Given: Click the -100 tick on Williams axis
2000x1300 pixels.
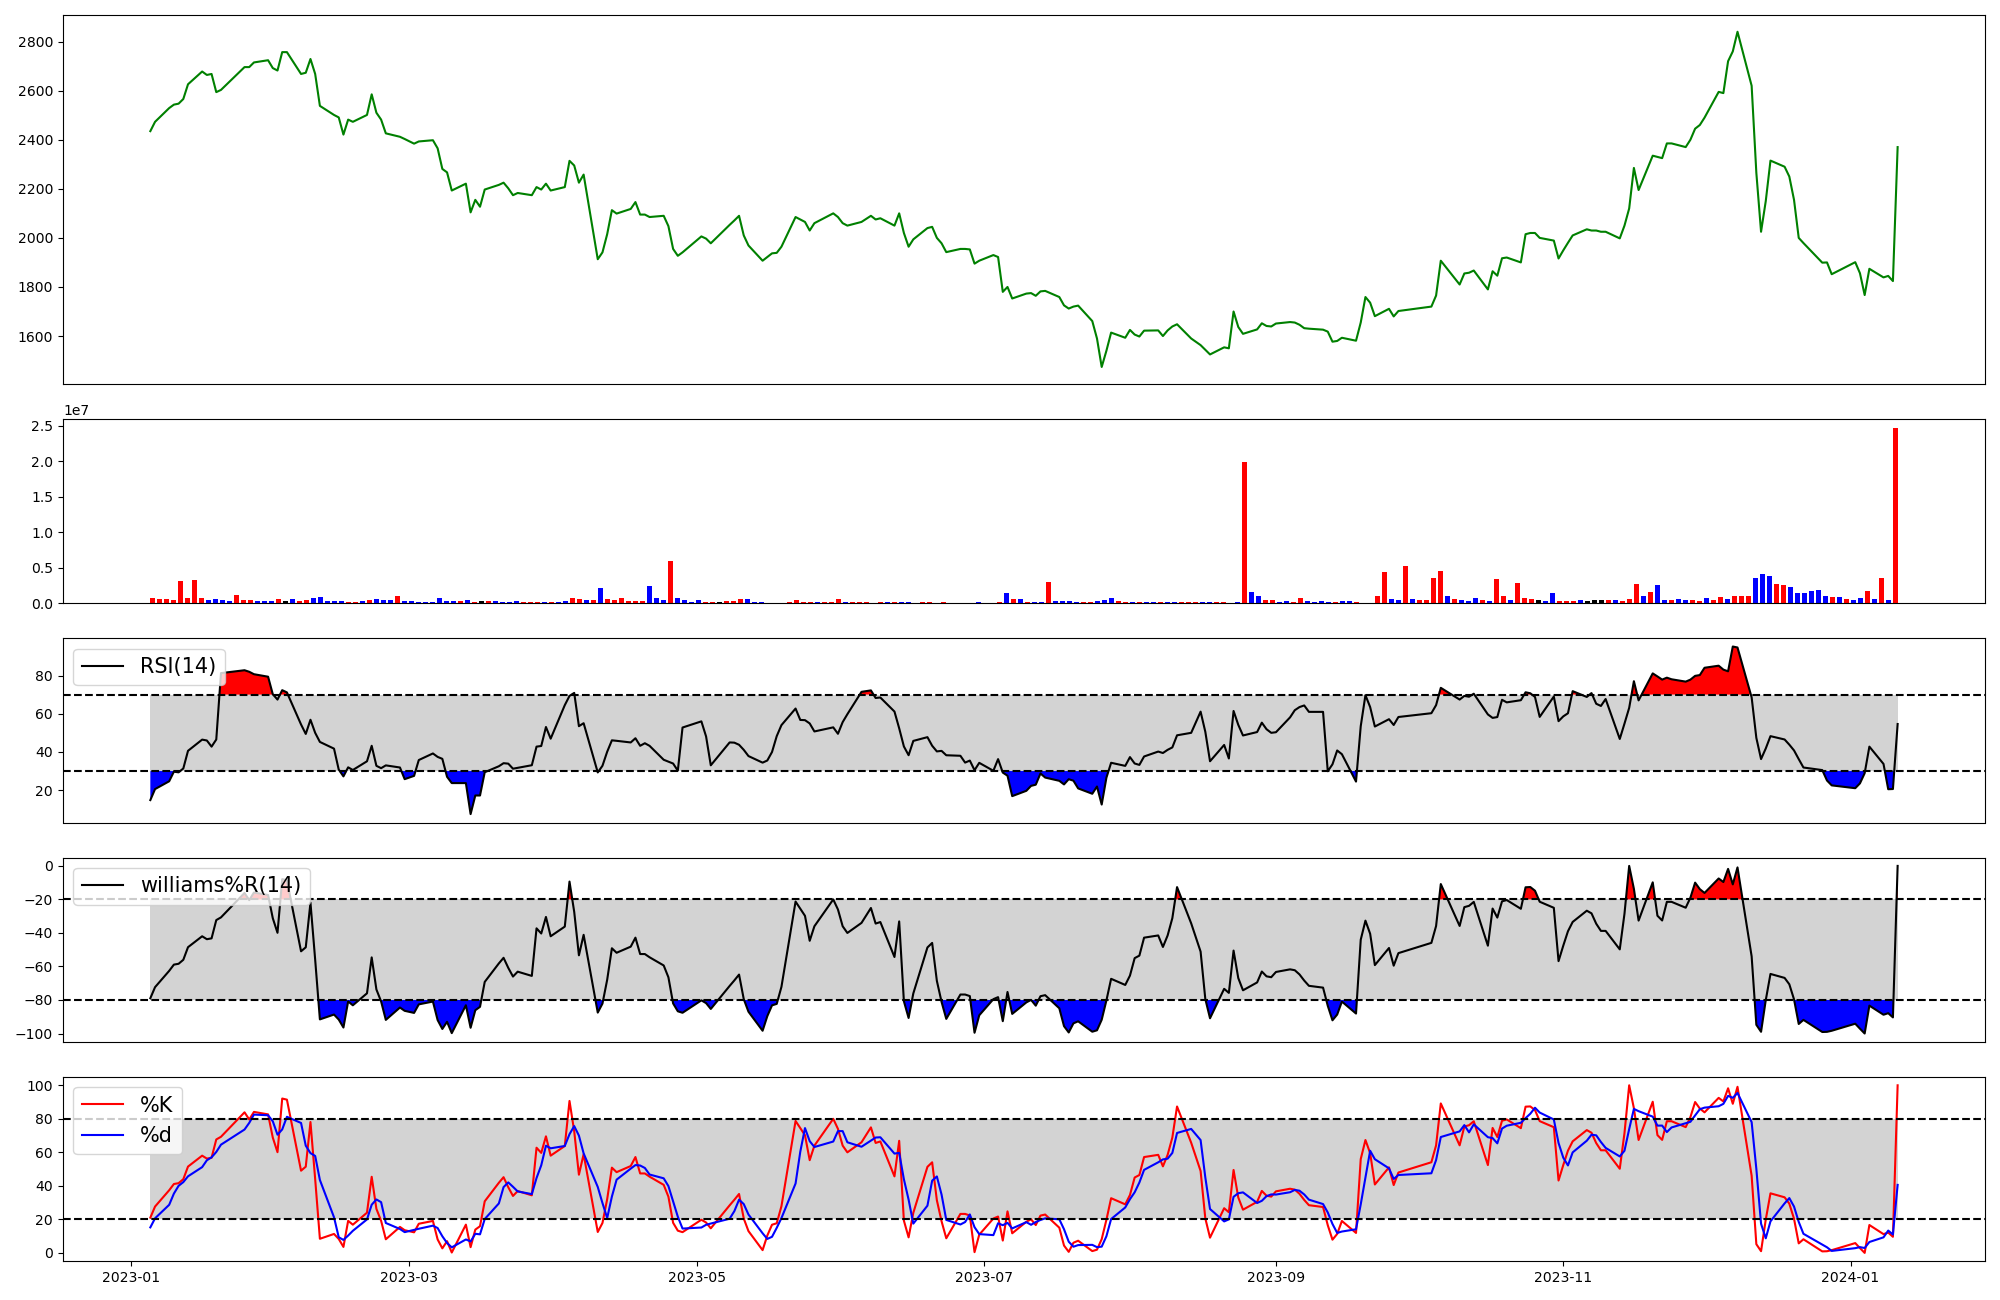Looking at the screenshot, I should click(35, 1034).
